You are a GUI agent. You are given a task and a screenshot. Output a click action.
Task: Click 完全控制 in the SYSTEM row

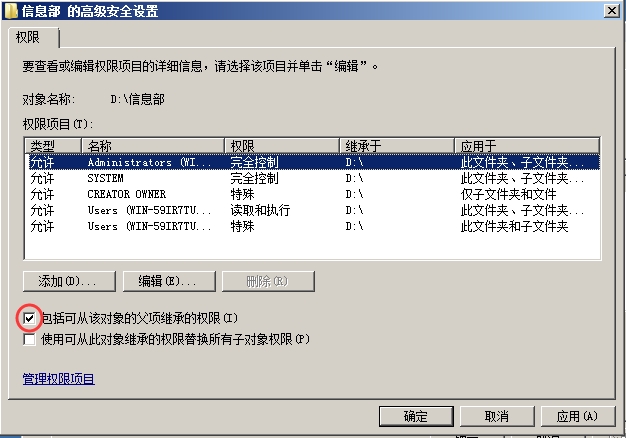coord(254,178)
